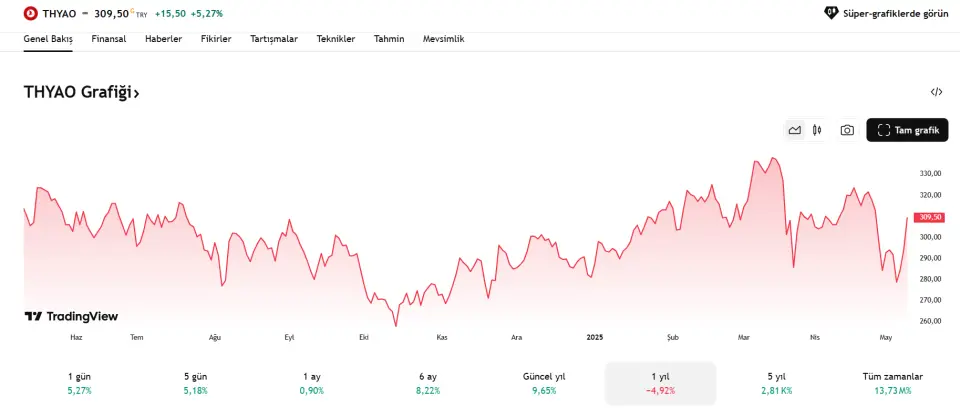
Task: Select the Güncel yıl range
Action: [544, 383]
